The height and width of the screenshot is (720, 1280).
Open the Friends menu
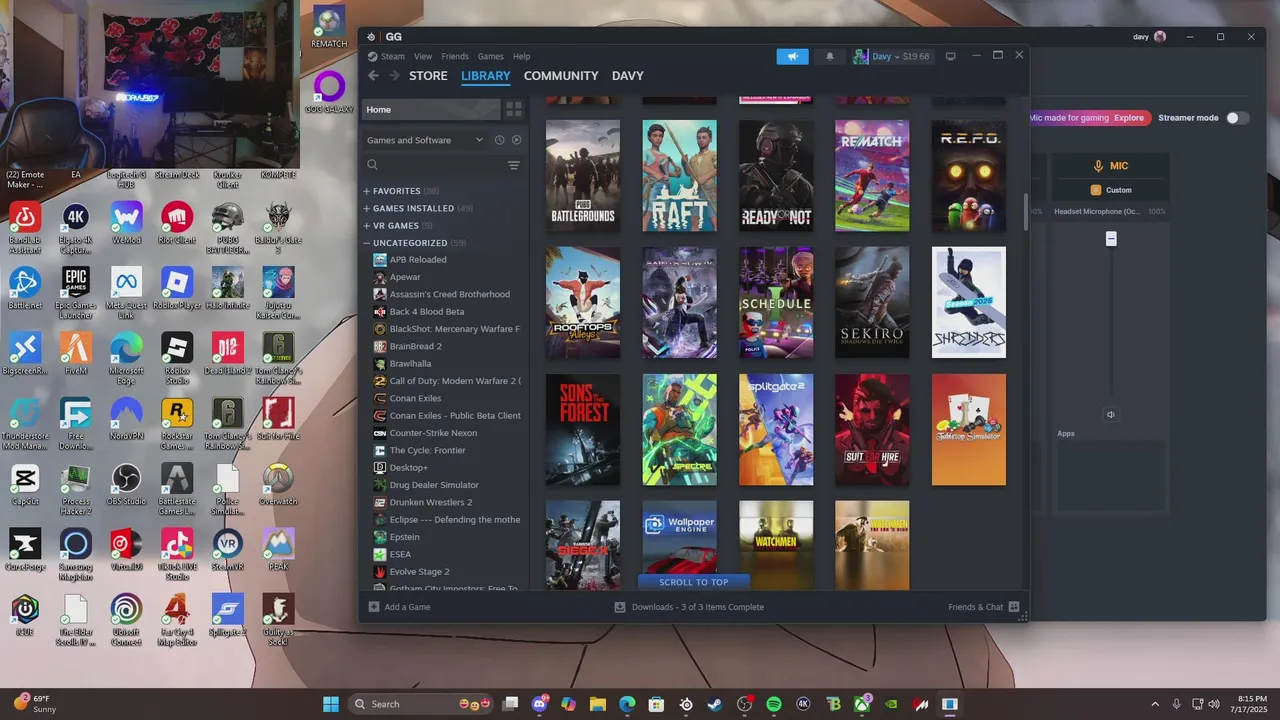coord(455,56)
